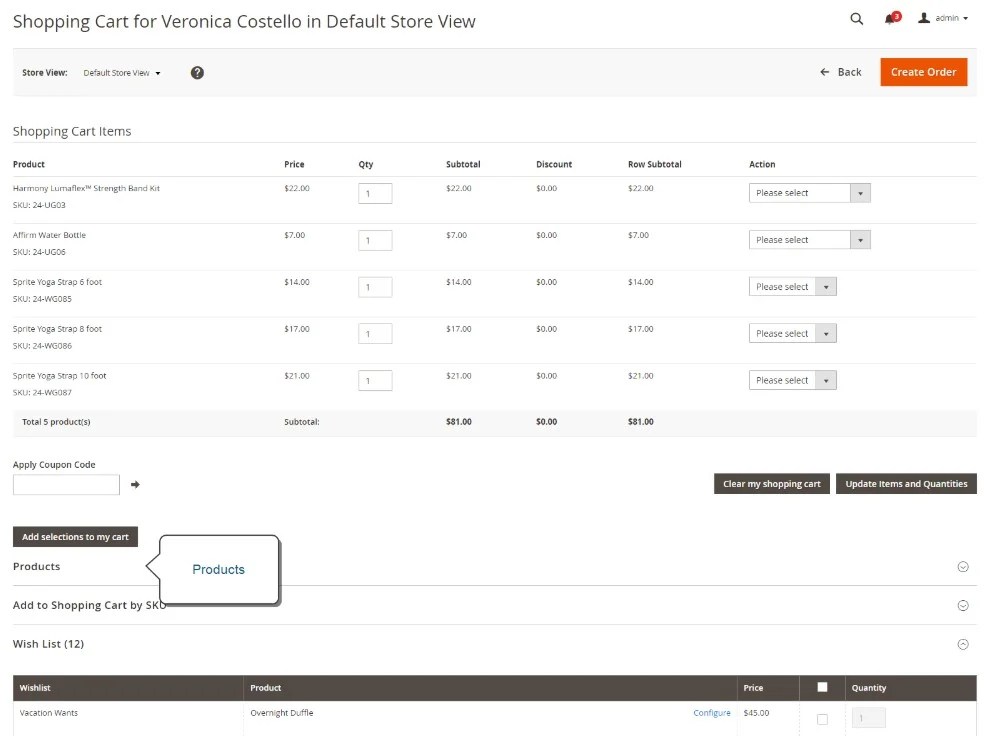Screen dimensions: 984x736
Task: Open action dropdown for Sprite Yoga Strap 10 foot
Action: (792, 380)
